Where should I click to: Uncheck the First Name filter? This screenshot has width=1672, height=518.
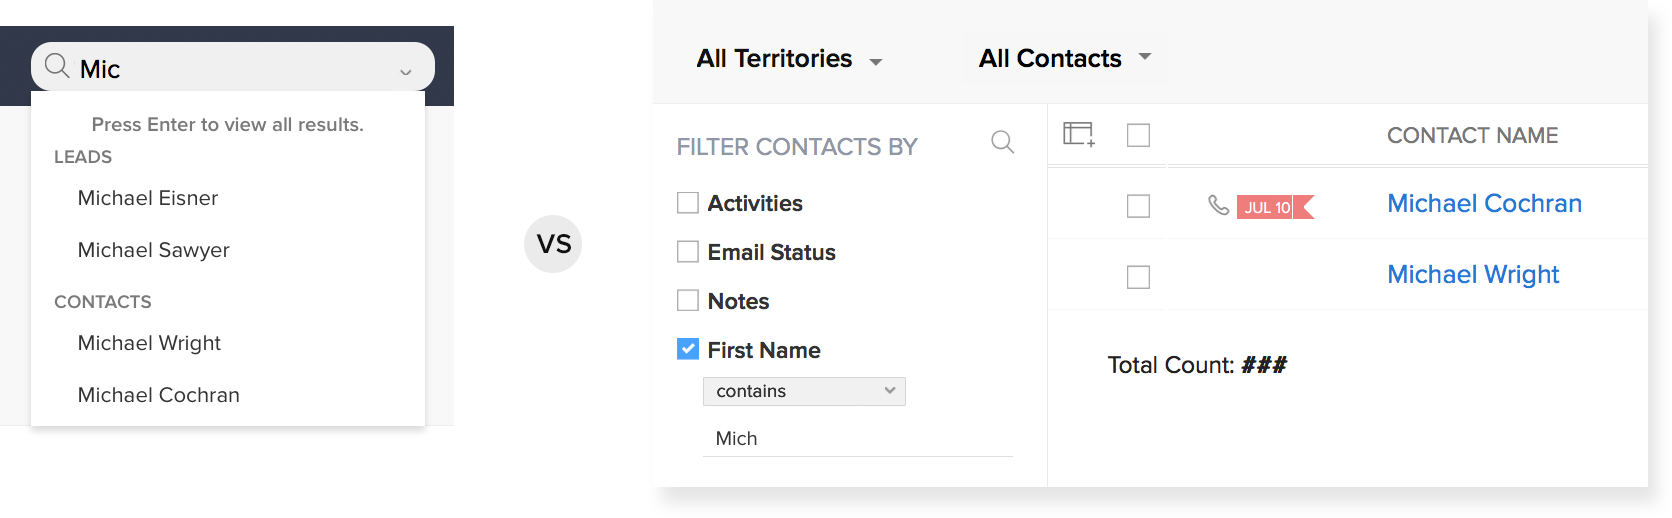688,349
